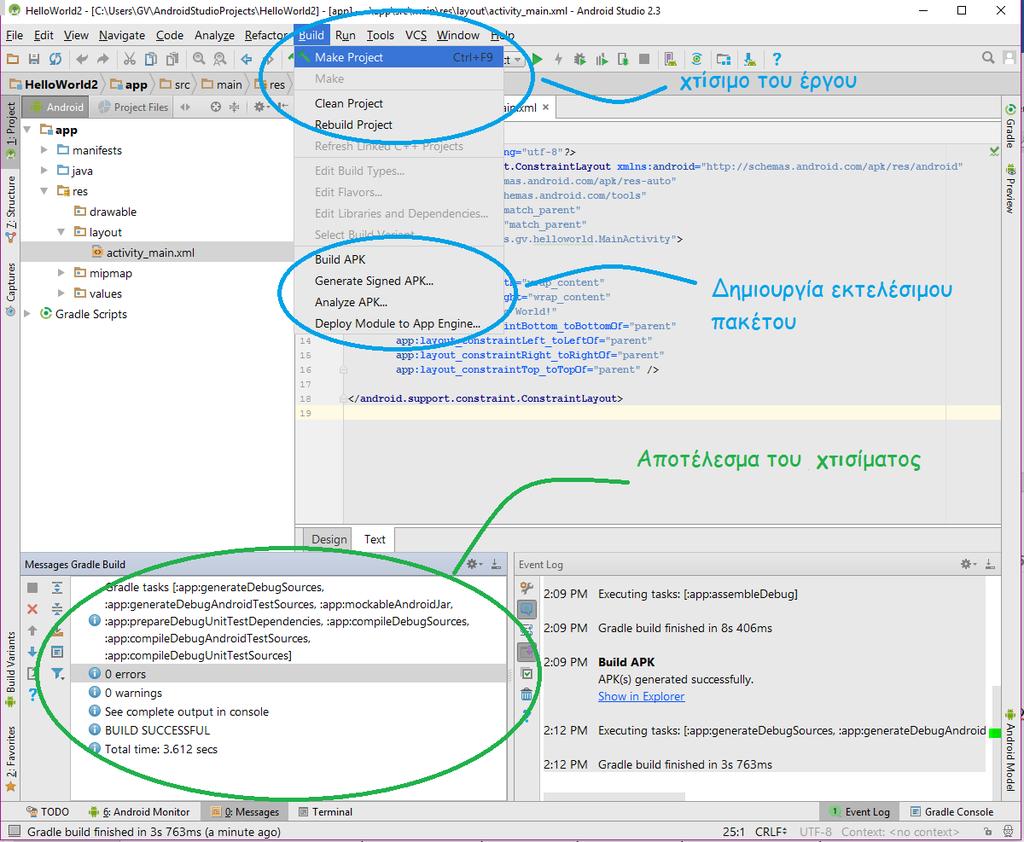Click the Open folder toolbar icon

[x=12, y=59]
